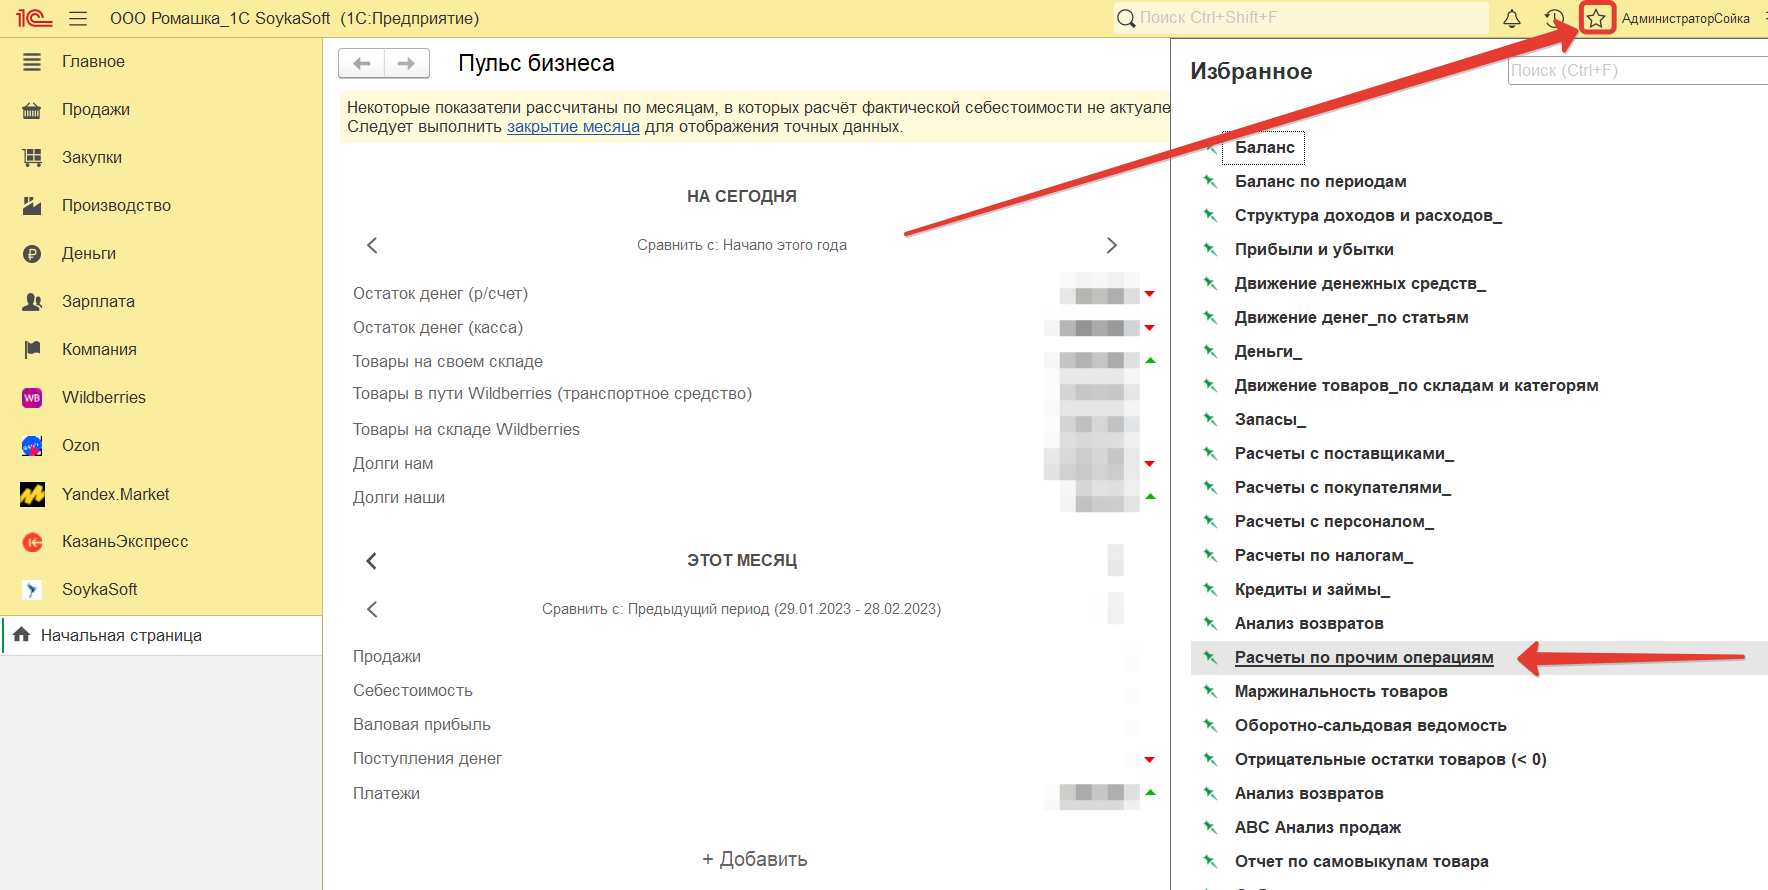This screenshot has height=890, width=1768.
Task: Open the Главное section
Action: [93, 62]
